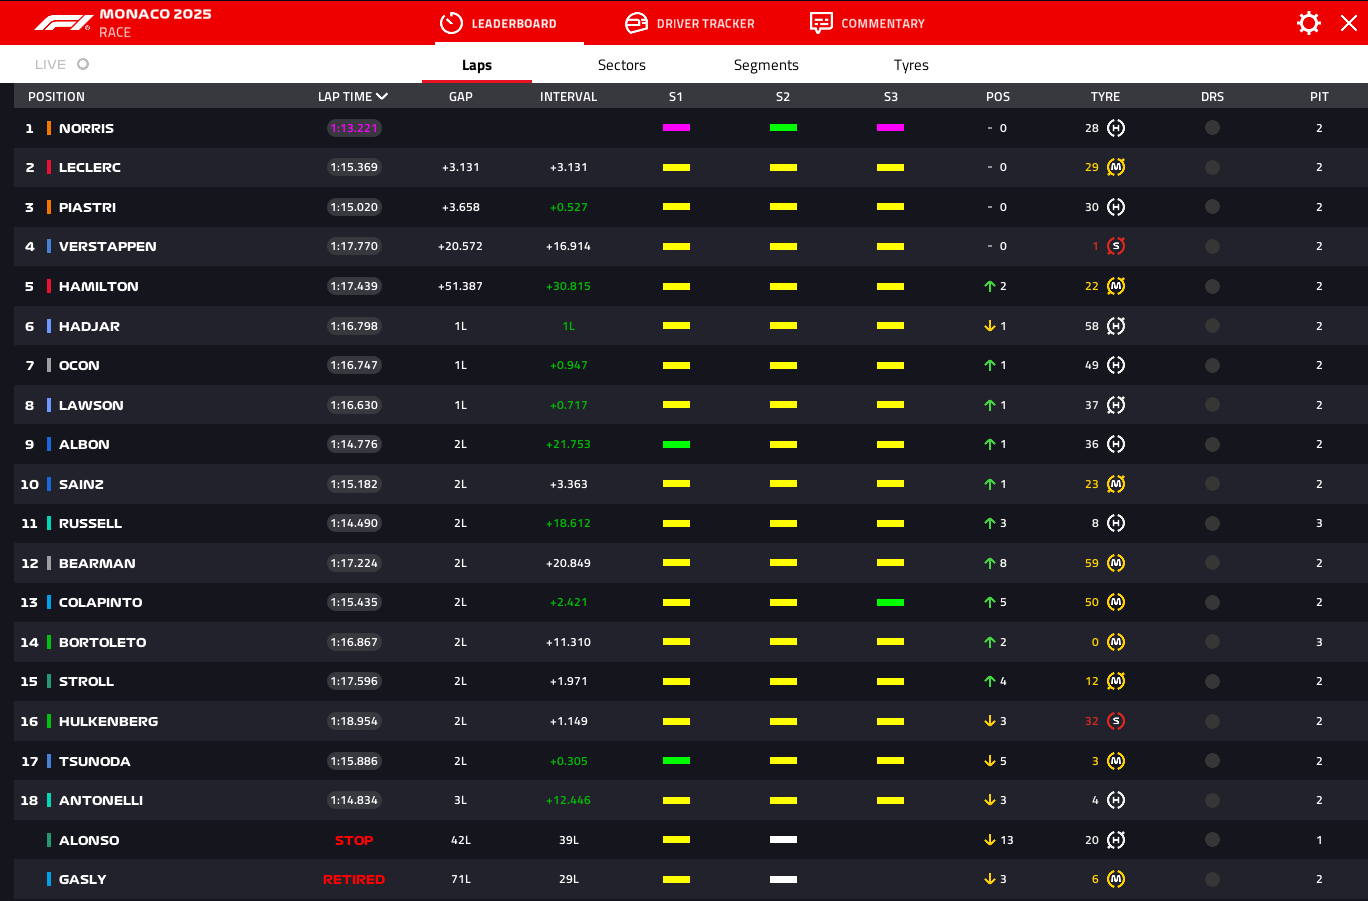Screen dimensions: 1368x901
Task: Click Norris DRS indicator dot
Action: tap(1212, 128)
